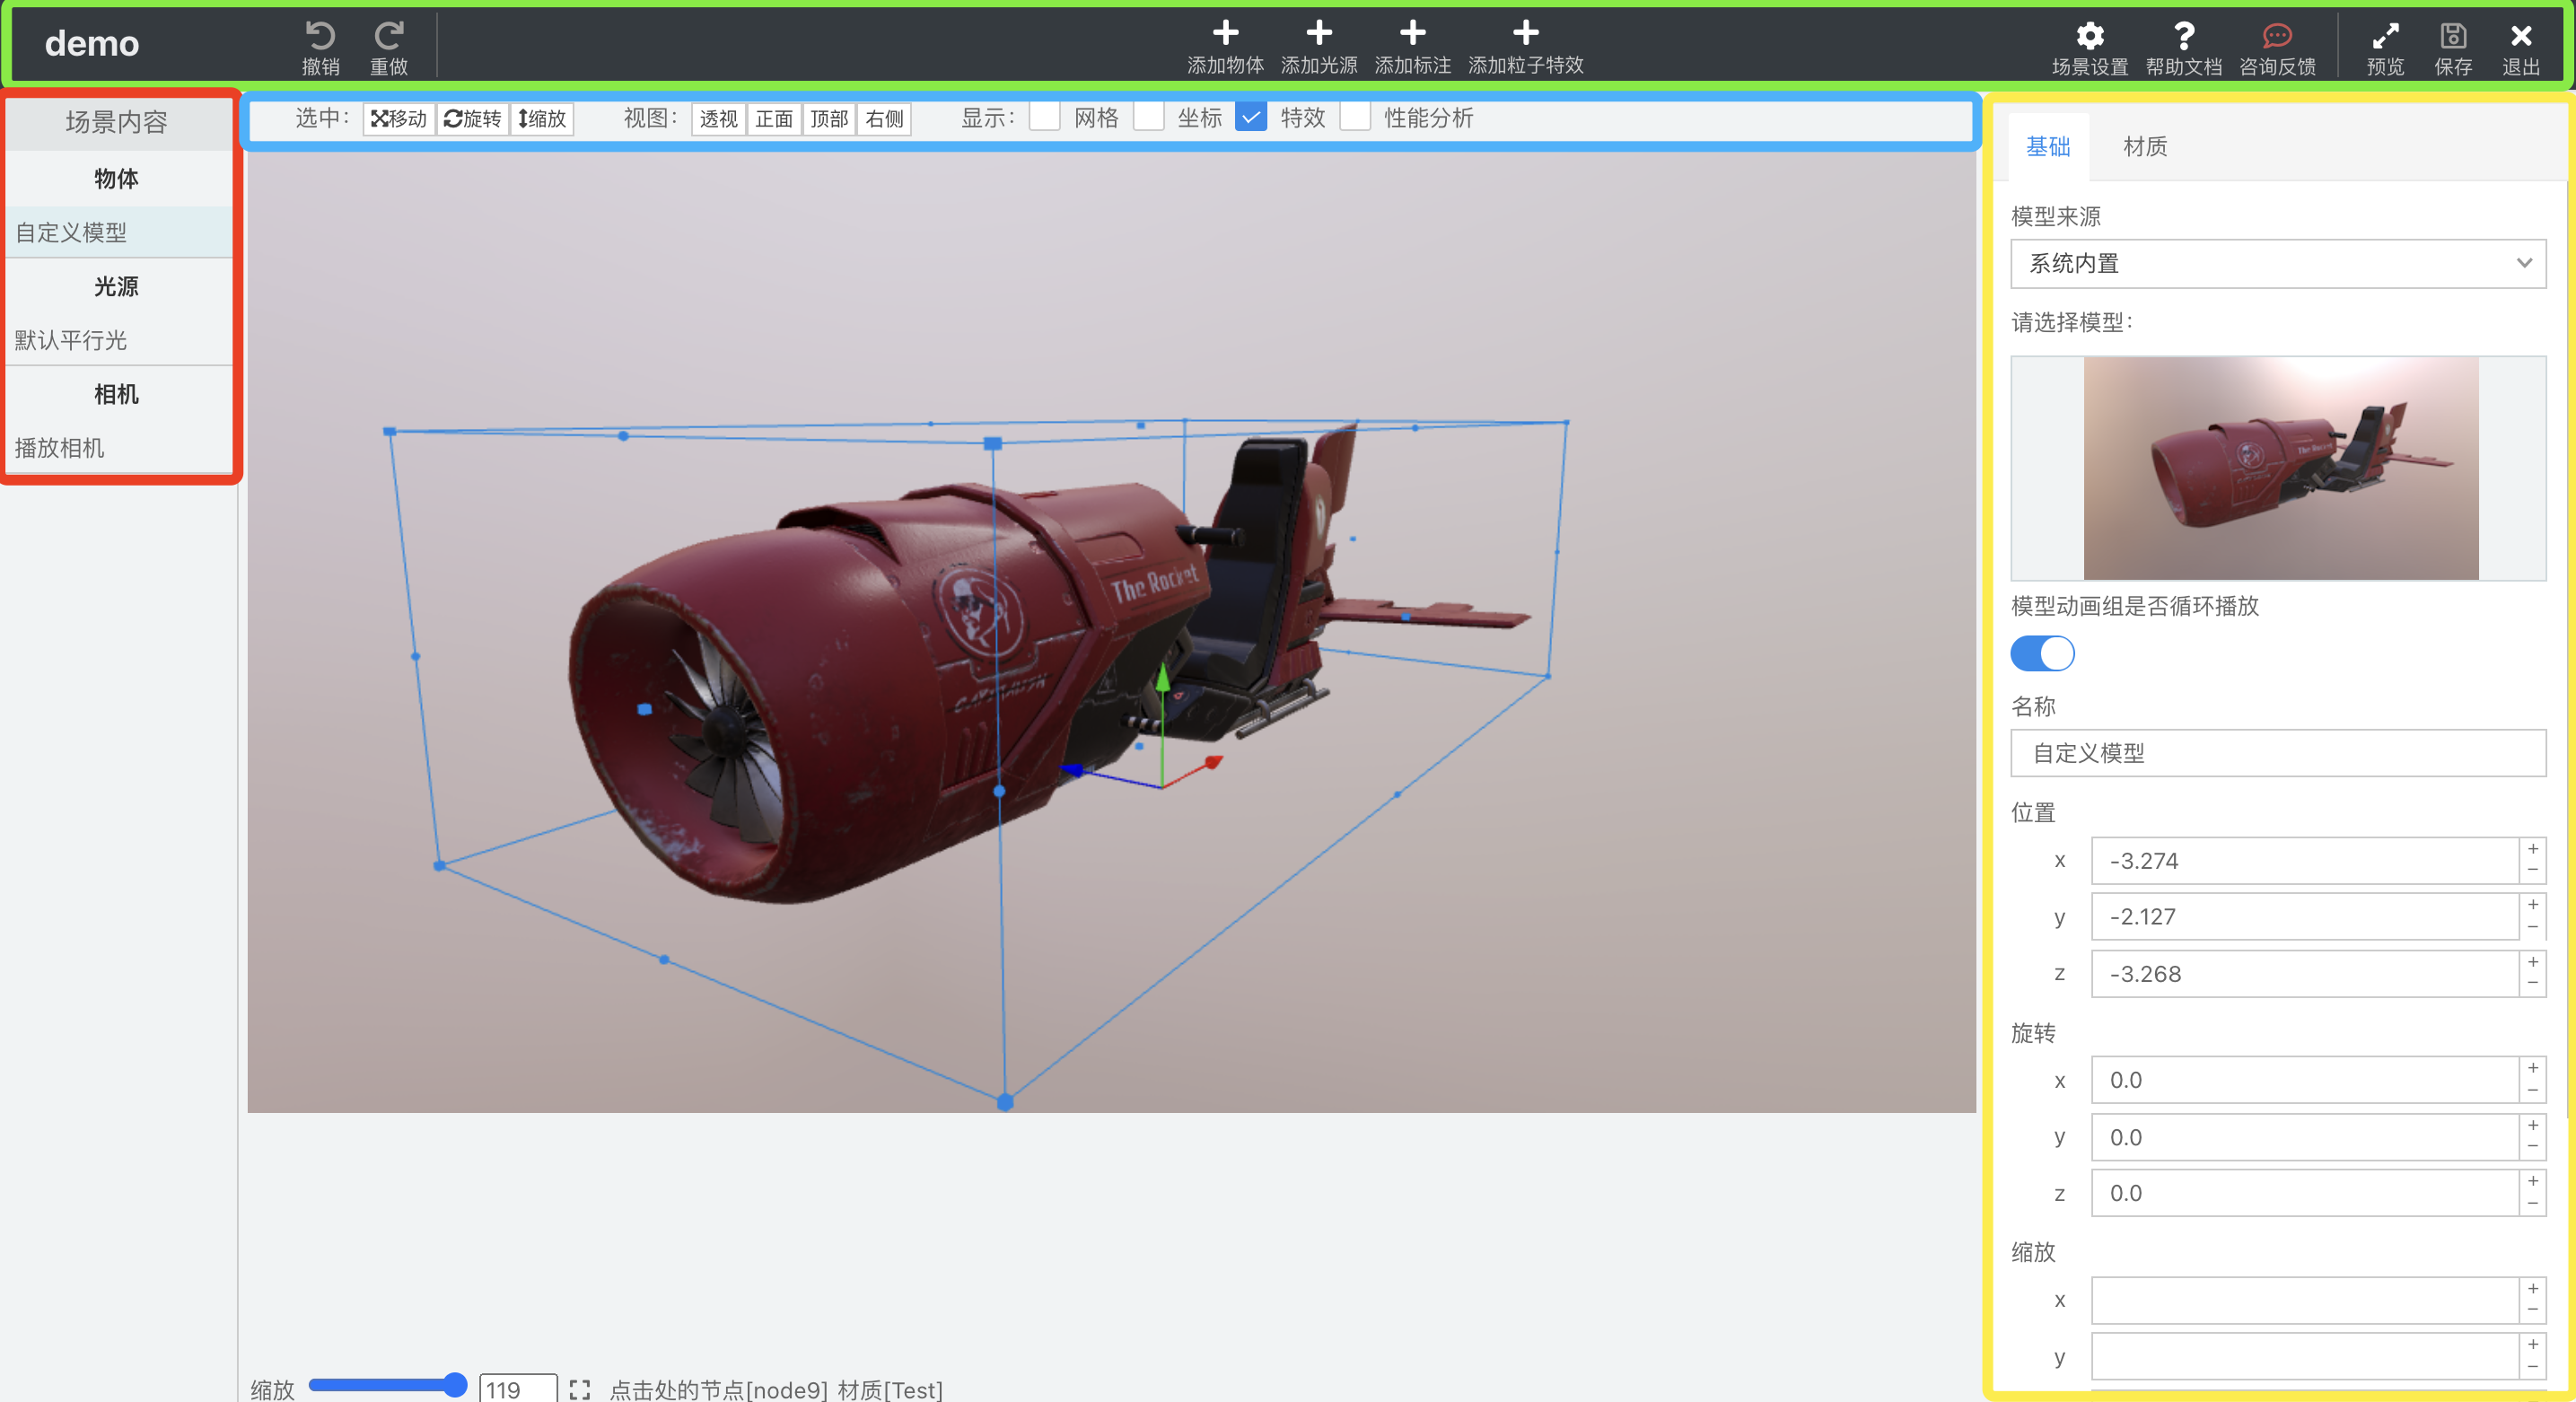Increment rotation y with plus stepper
Image resolution: width=2576 pixels, height=1402 pixels.
2533,1126
